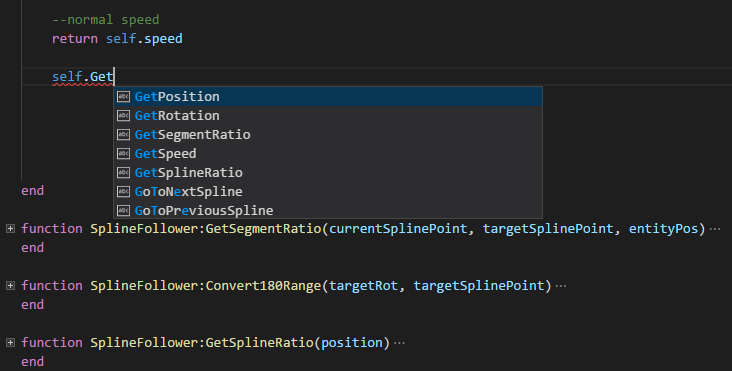
Task: Select GoToPreviousSpline completion item
Action: [x=328, y=211]
